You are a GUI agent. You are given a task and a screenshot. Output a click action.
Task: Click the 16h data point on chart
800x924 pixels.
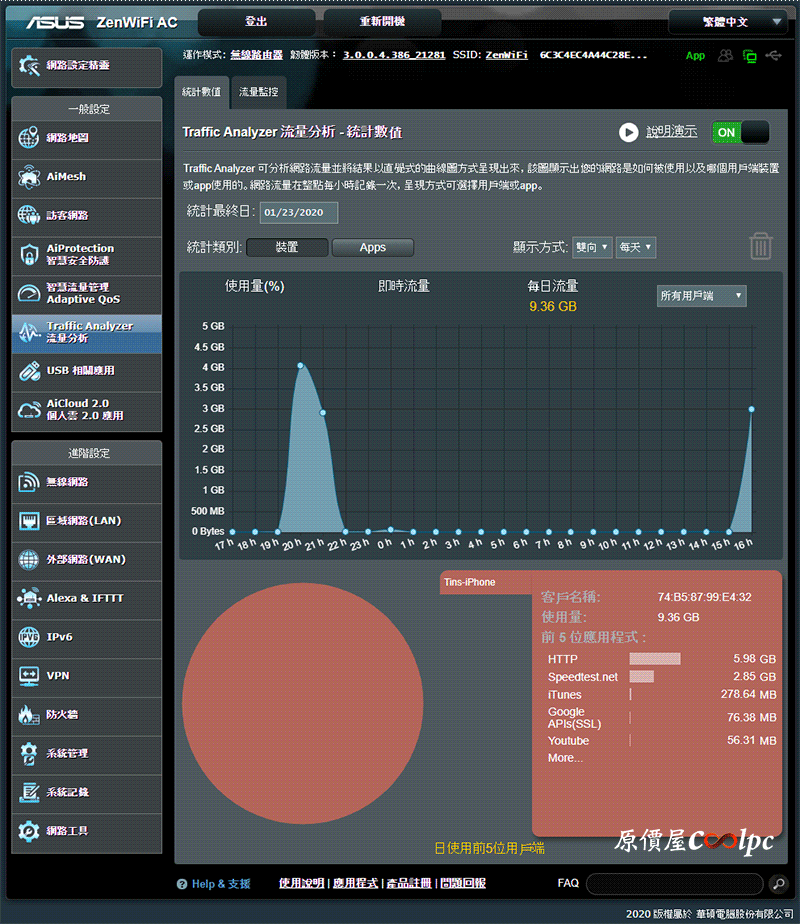point(751,409)
